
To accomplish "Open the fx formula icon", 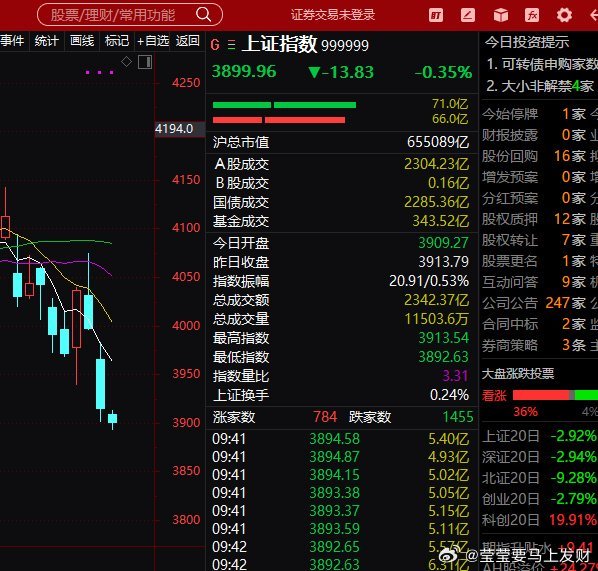I will [532, 15].
